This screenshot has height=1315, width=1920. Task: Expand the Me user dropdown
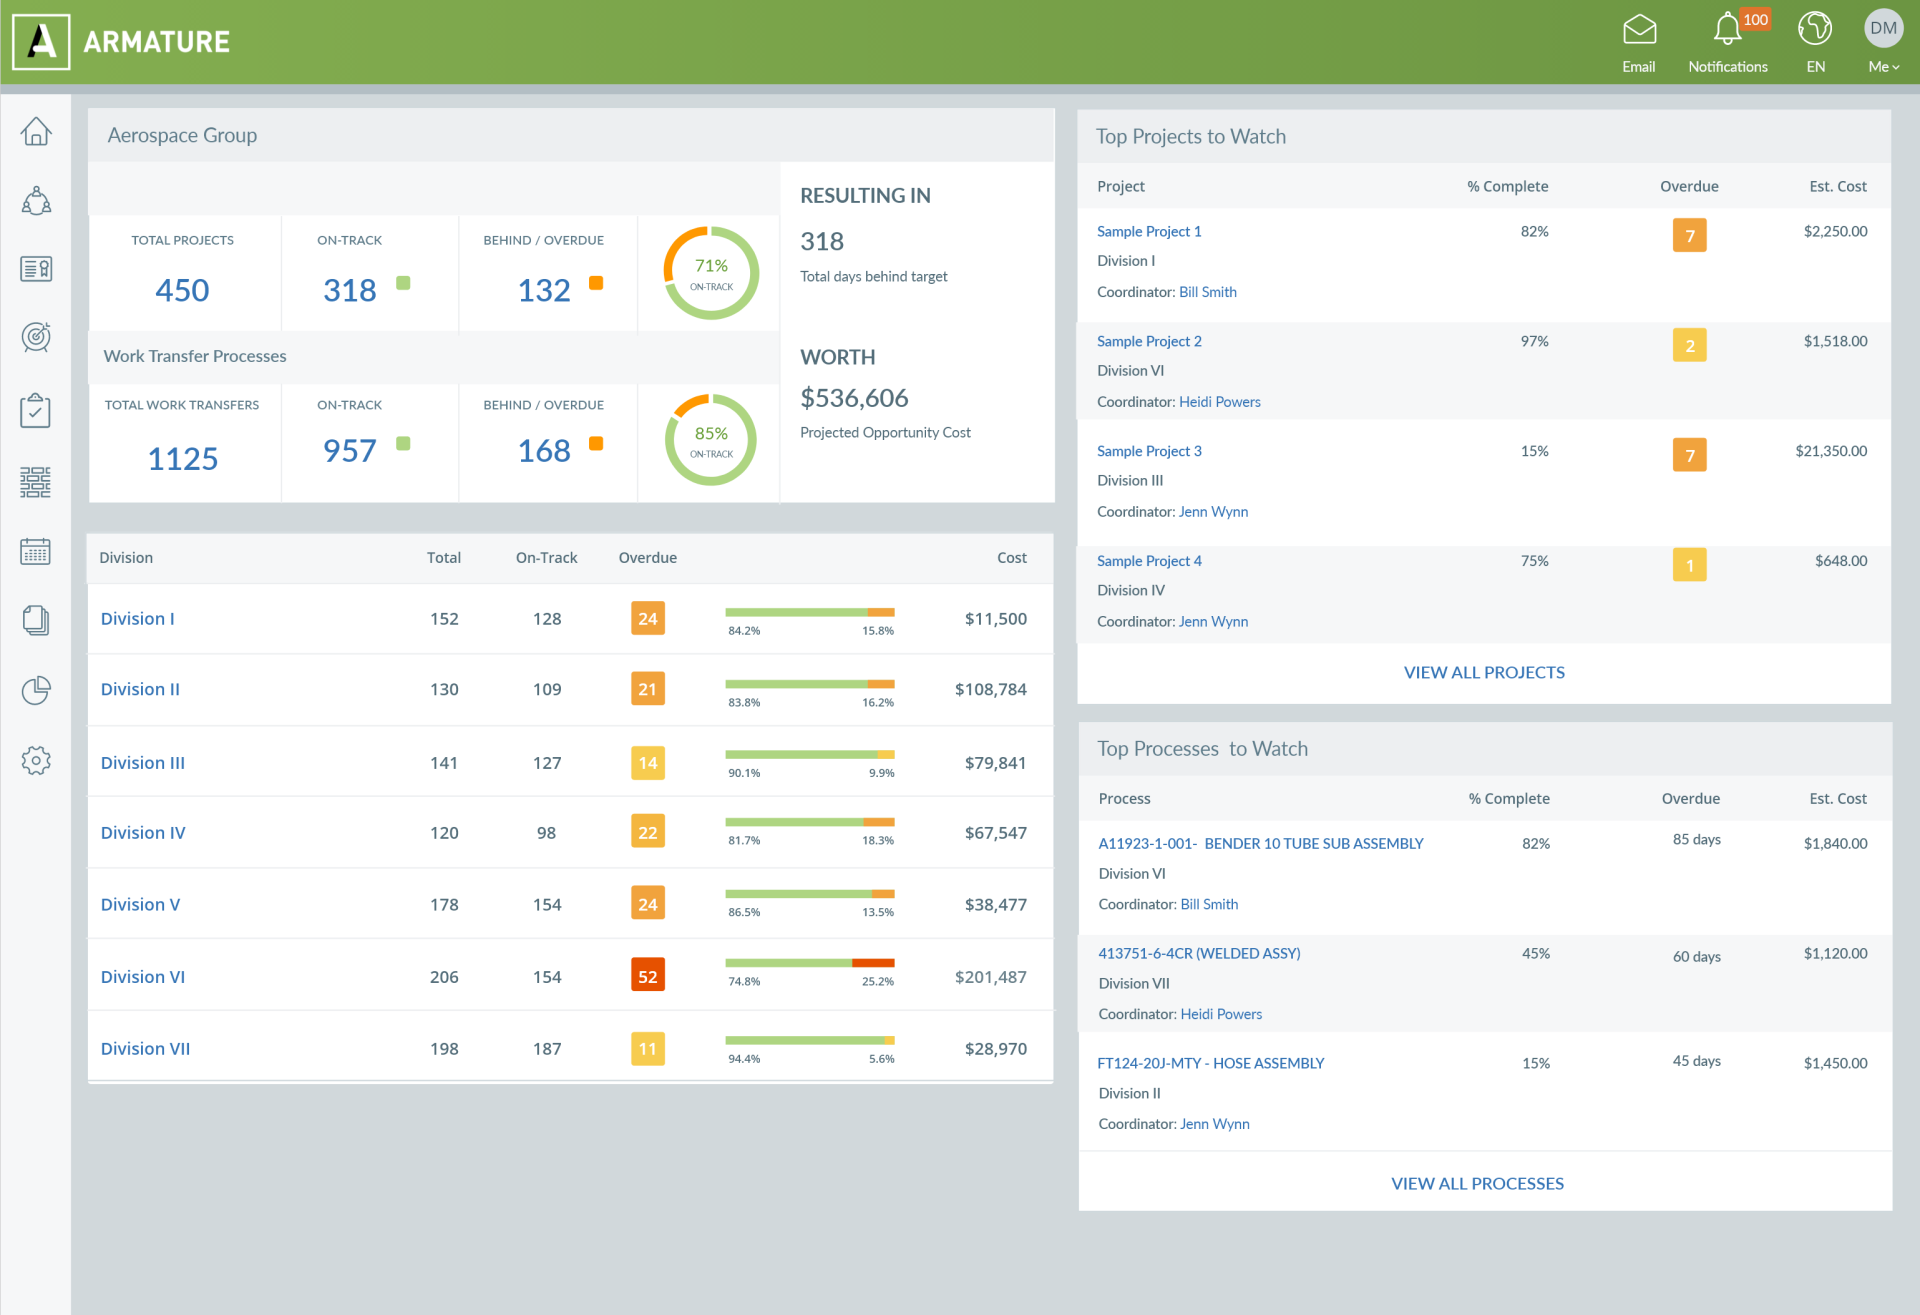point(1883,66)
